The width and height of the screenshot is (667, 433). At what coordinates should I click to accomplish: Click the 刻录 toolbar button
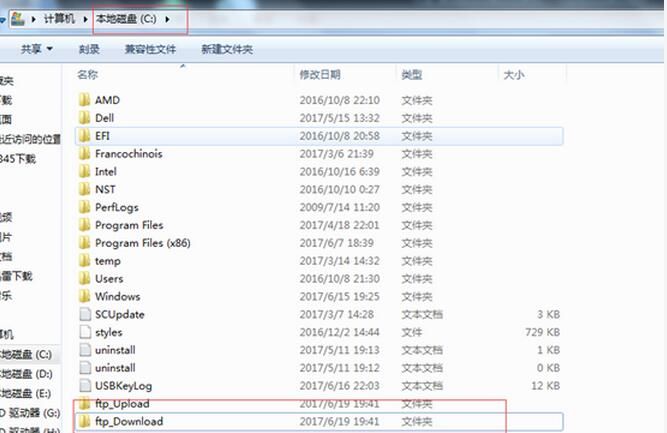89,49
